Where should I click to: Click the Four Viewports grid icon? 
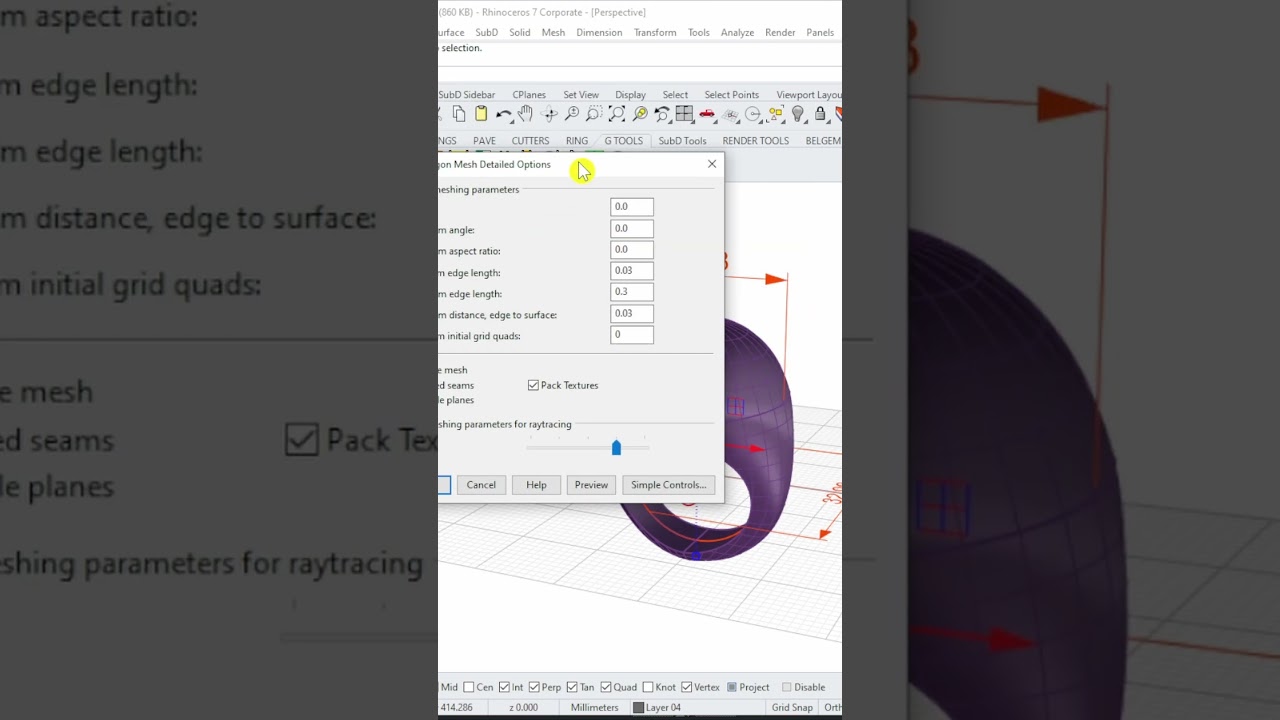[685, 114]
